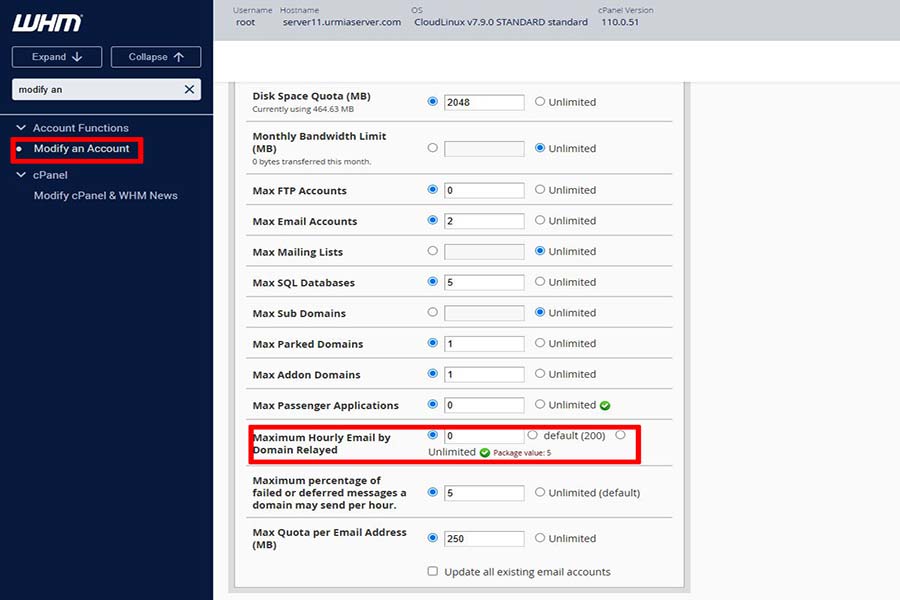900x600 pixels.
Task: Collapse the cPanel sidebar section
Action: click(22, 175)
